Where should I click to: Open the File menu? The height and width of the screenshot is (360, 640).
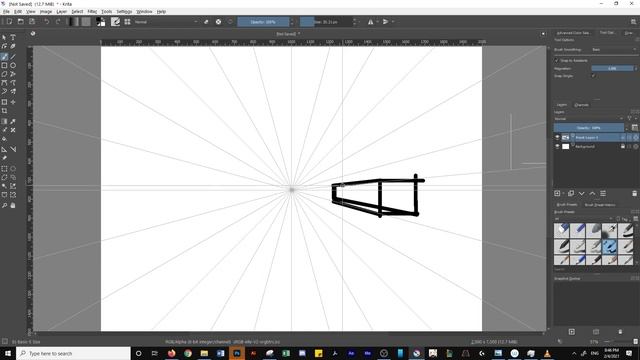click(x=6, y=11)
